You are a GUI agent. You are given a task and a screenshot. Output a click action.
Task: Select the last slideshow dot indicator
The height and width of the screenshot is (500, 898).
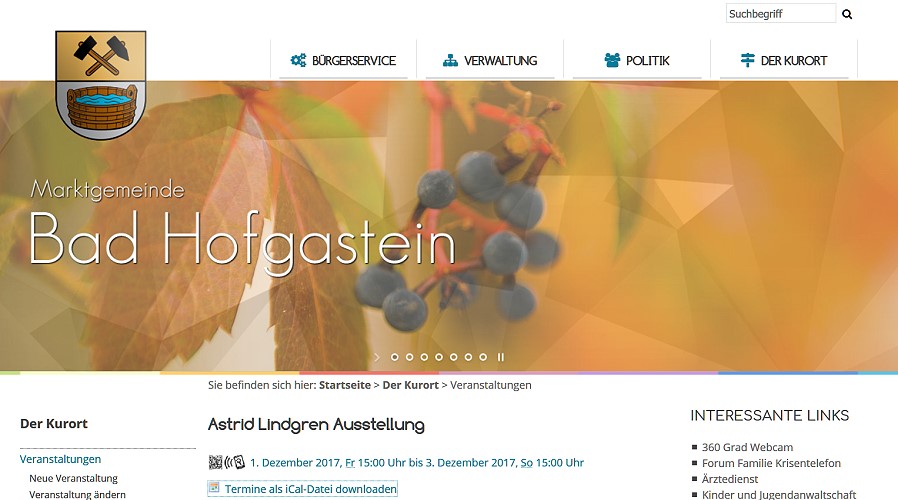483,357
